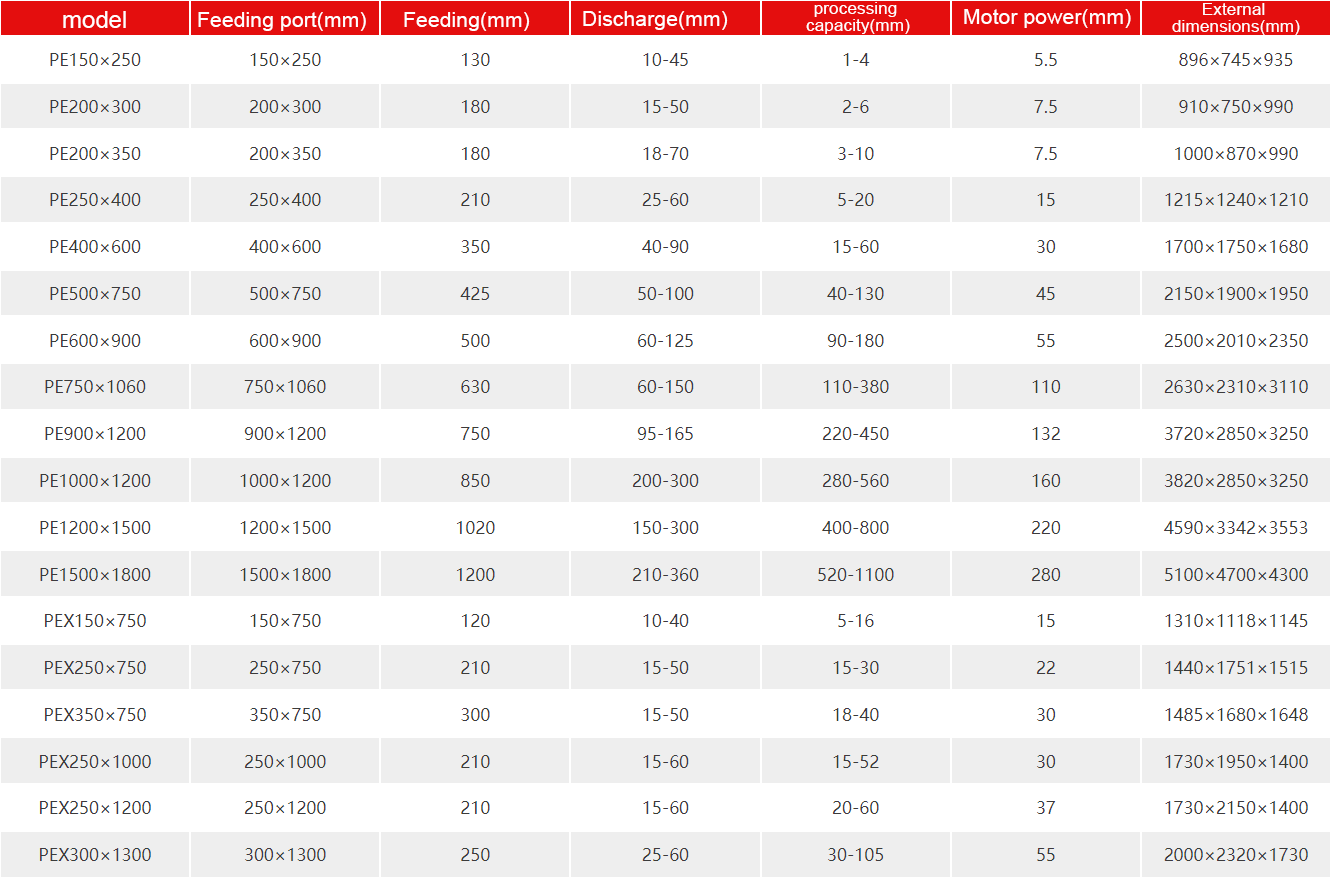Click the 'processing capacity(mm)' header

point(856,18)
